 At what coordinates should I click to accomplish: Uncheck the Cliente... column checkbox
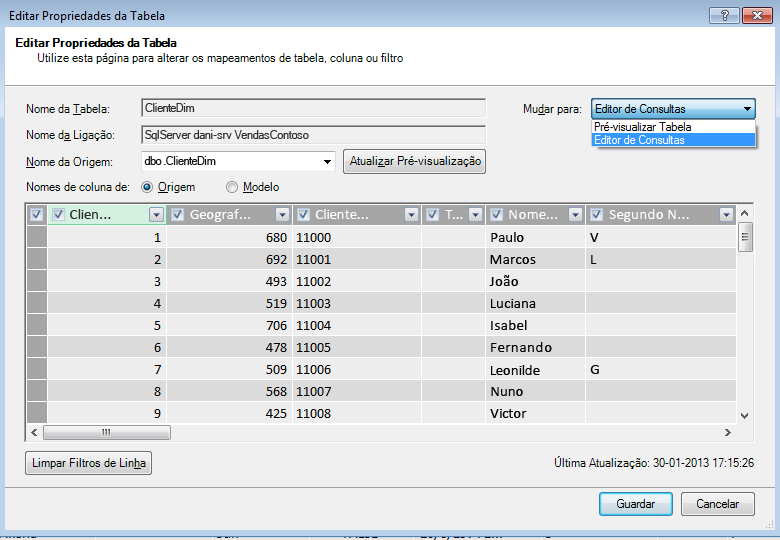(x=303, y=215)
